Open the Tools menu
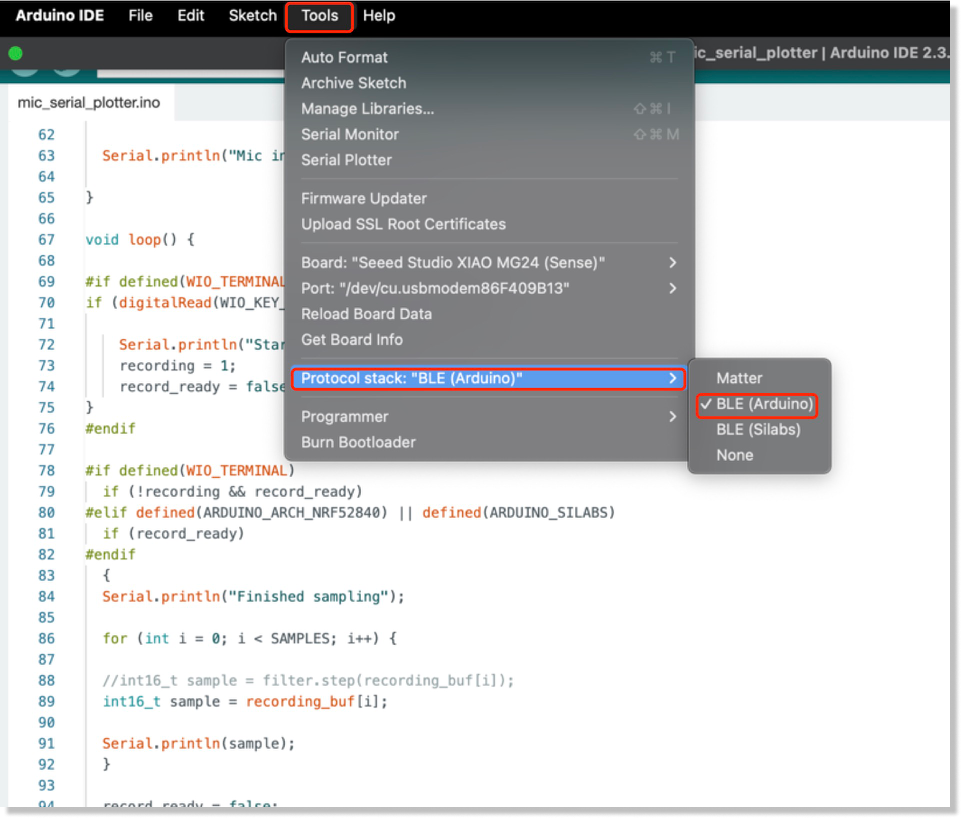Image resolution: width=961 pixels, height=818 pixels. (x=319, y=16)
